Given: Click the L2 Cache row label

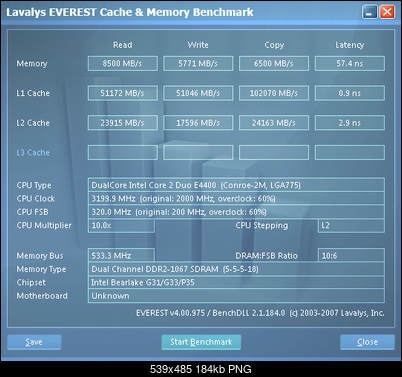Looking at the screenshot, I should [x=33, y=123].
